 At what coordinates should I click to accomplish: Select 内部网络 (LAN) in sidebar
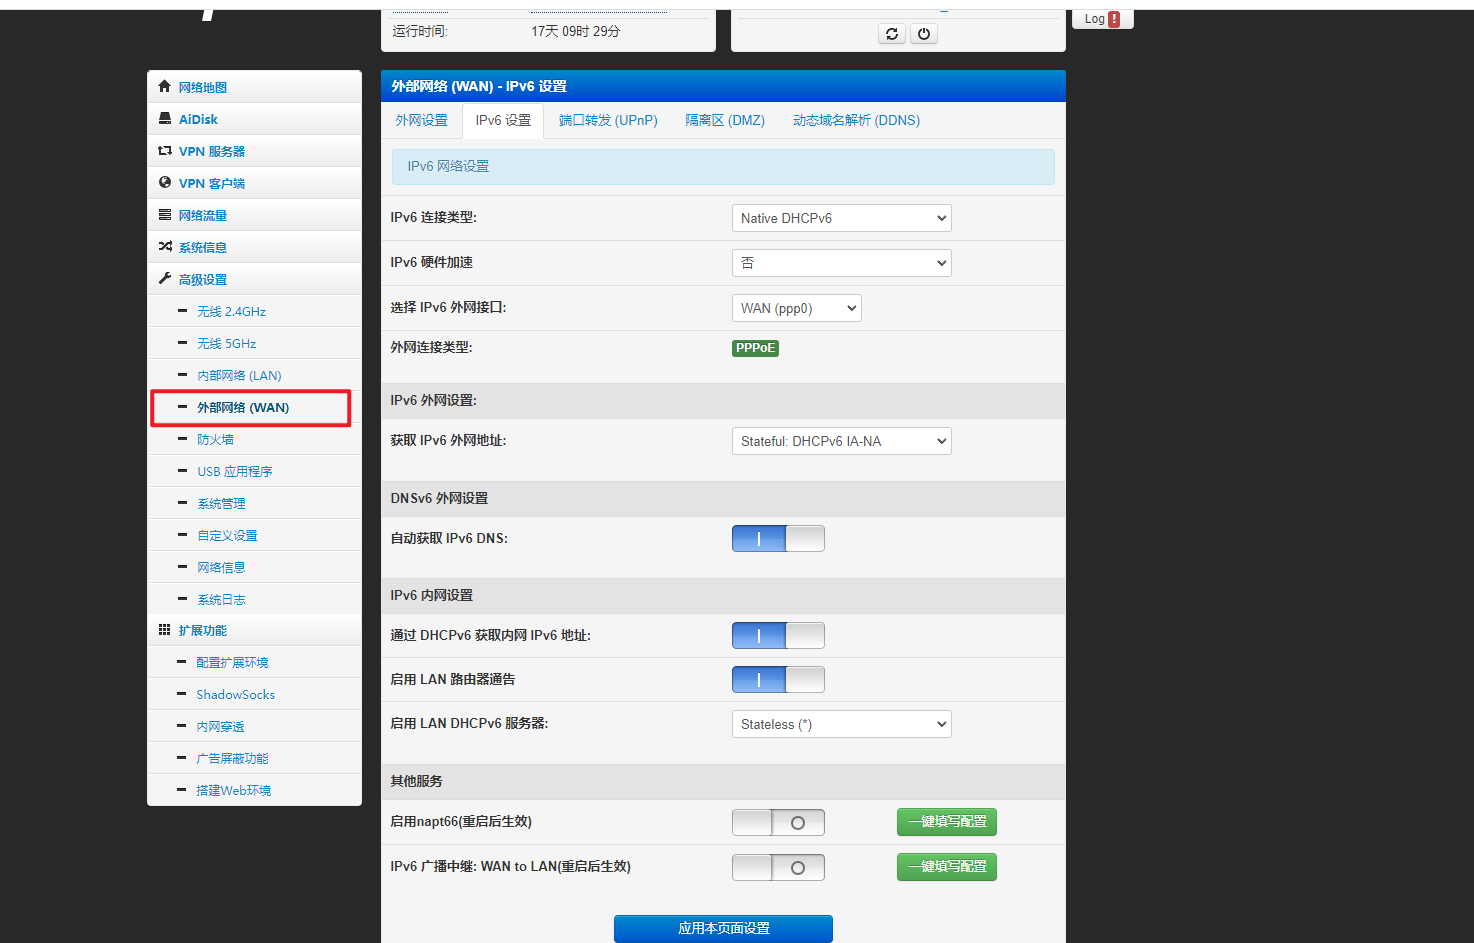pyautogui.click(x=239, y=375)
